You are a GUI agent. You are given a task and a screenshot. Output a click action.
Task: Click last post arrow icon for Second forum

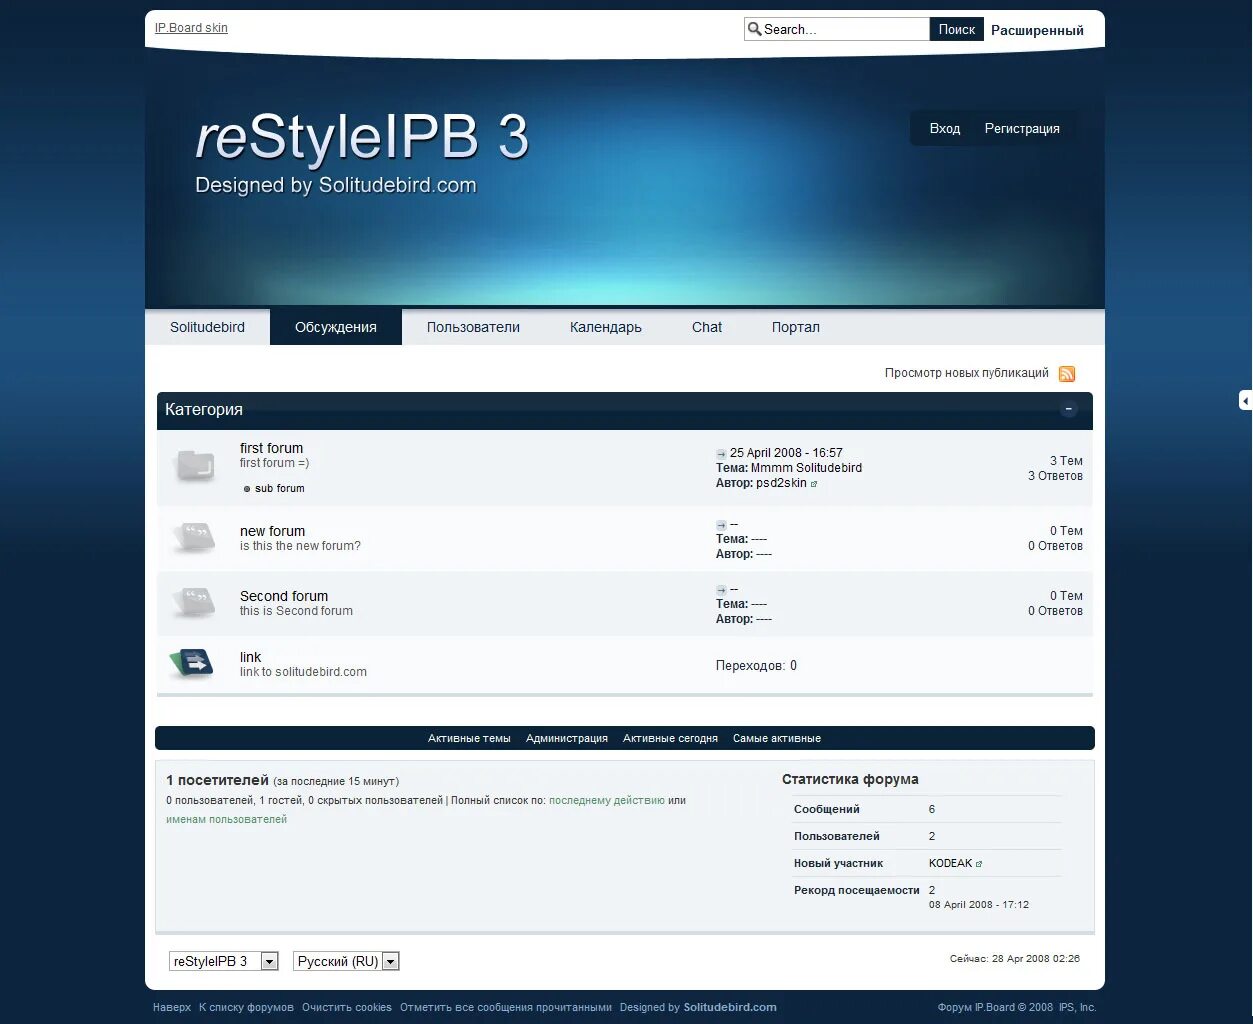(x=721, y=590)
